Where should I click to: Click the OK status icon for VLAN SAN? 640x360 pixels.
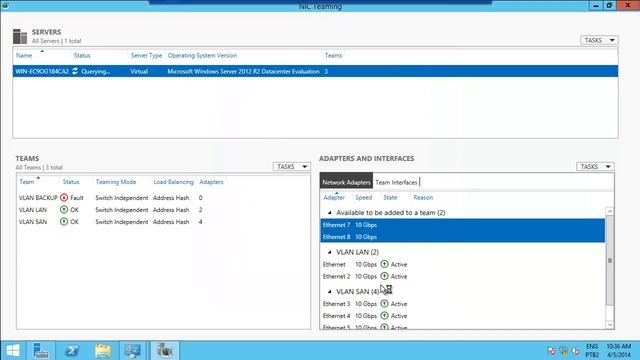(x=64, y=222)
